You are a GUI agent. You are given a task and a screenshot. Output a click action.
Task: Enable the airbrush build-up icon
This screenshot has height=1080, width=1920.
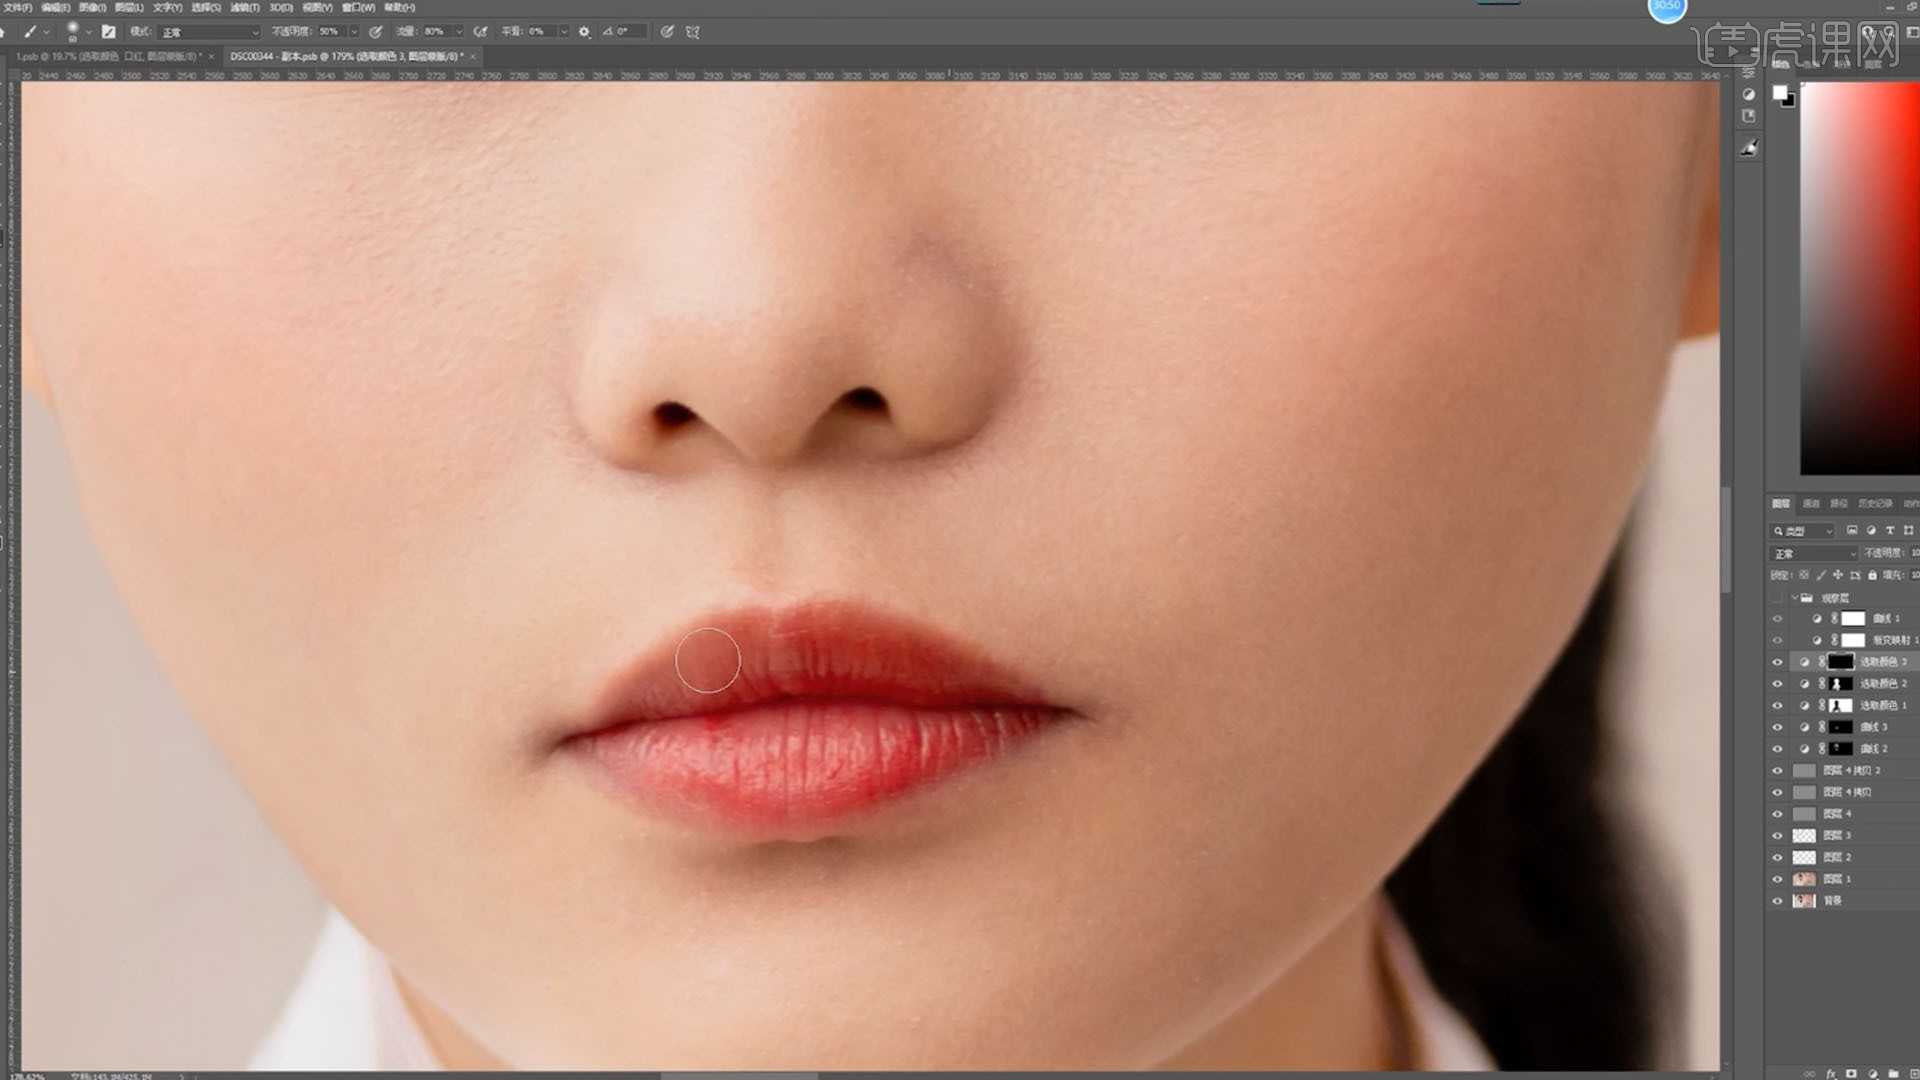[x=480, y=32]
